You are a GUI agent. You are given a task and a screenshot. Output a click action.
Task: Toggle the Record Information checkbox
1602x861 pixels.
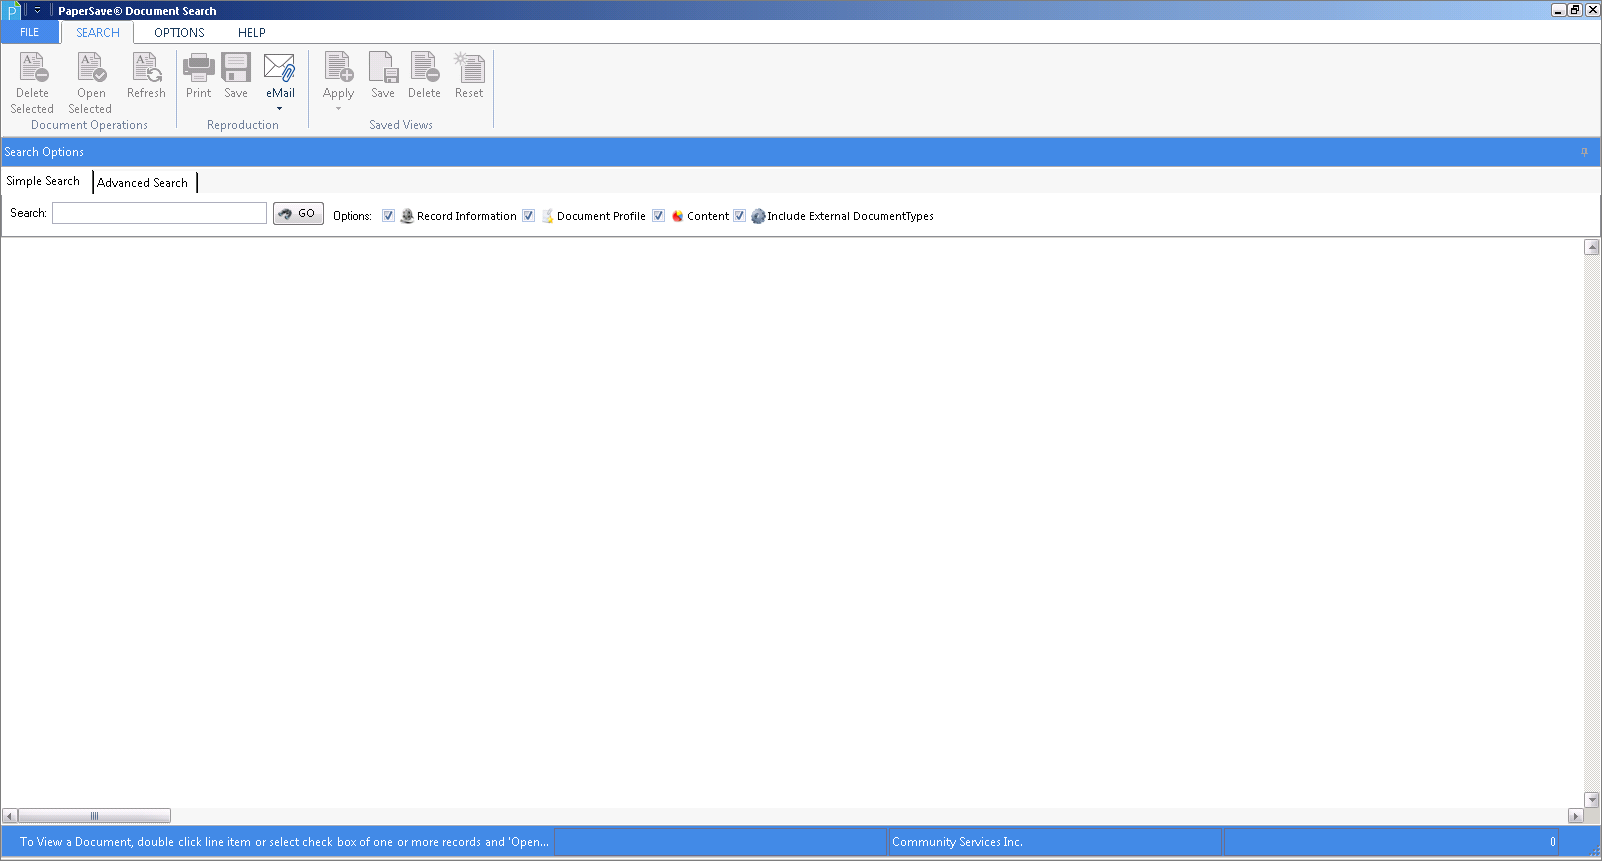point(389,216)
